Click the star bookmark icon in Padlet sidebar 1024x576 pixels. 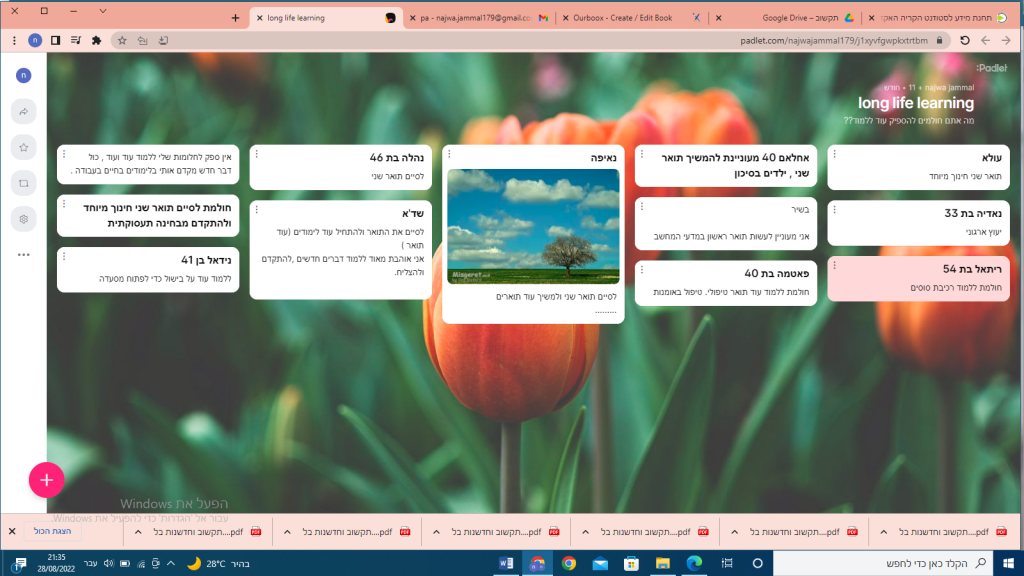24,147
